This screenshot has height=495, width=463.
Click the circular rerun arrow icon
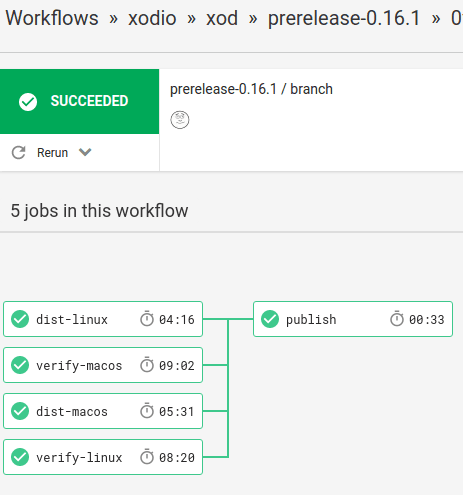19,153
